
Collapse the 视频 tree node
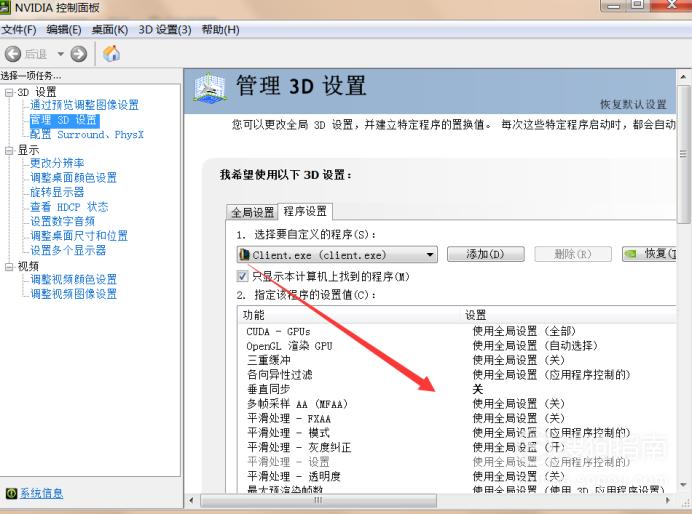click(9, 267)
